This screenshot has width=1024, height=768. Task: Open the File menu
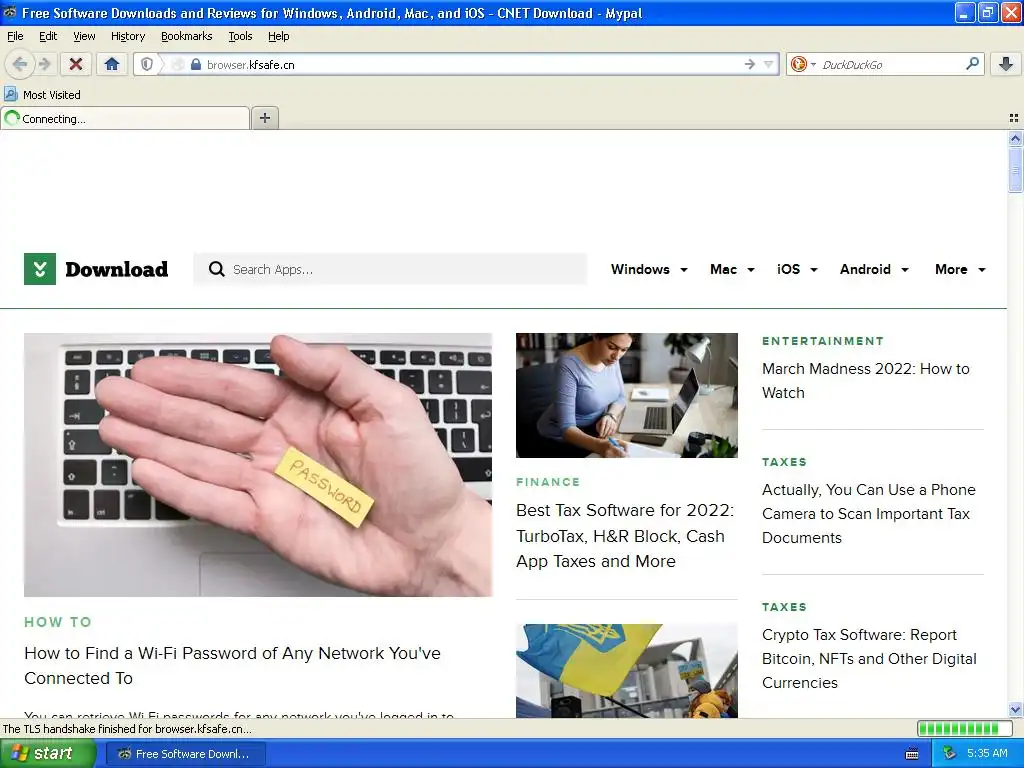(15, 36)
